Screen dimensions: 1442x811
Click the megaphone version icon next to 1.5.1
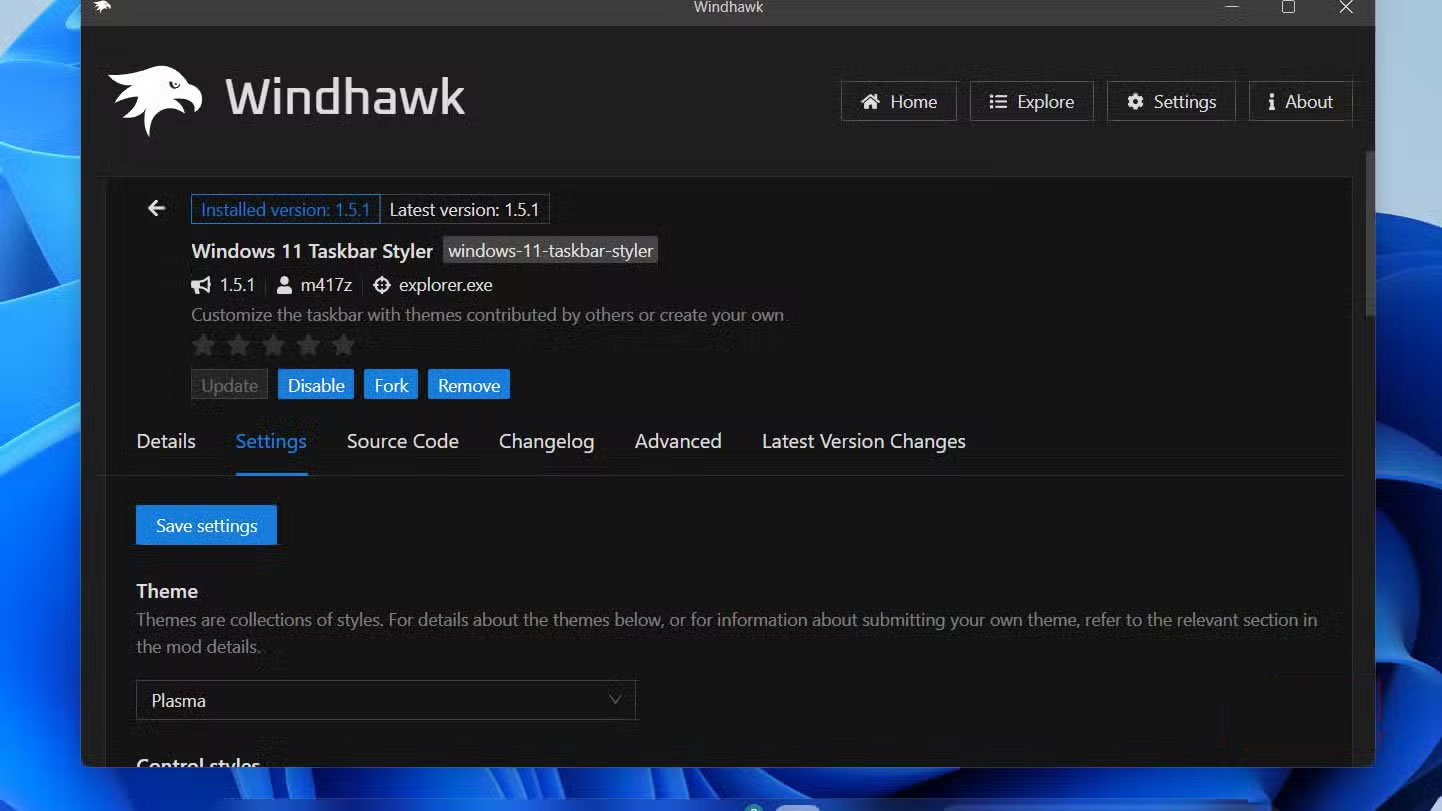pyautogui.click(x=200, y=285)
